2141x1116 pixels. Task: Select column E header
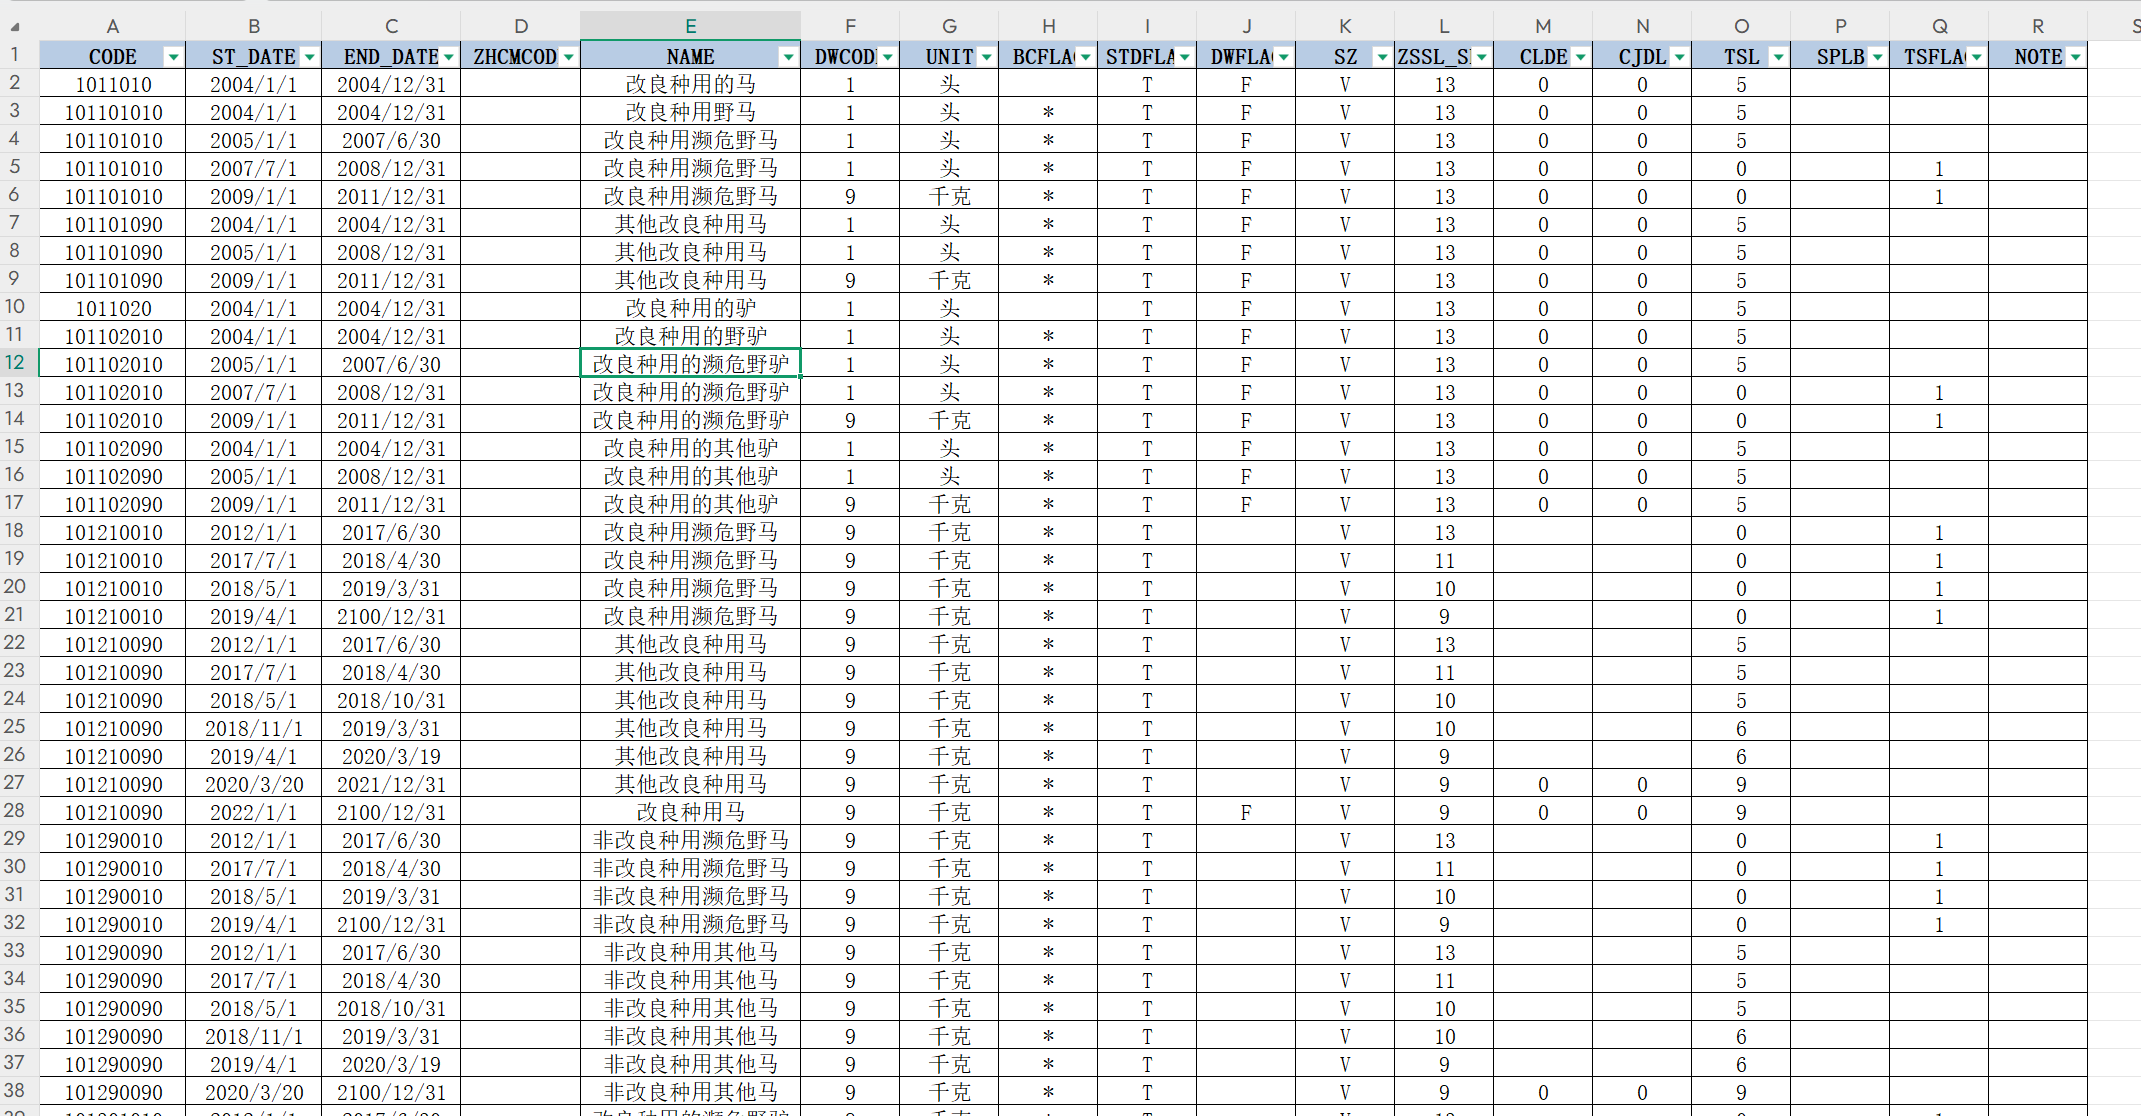pyautogui.click(x=690, y=26)
